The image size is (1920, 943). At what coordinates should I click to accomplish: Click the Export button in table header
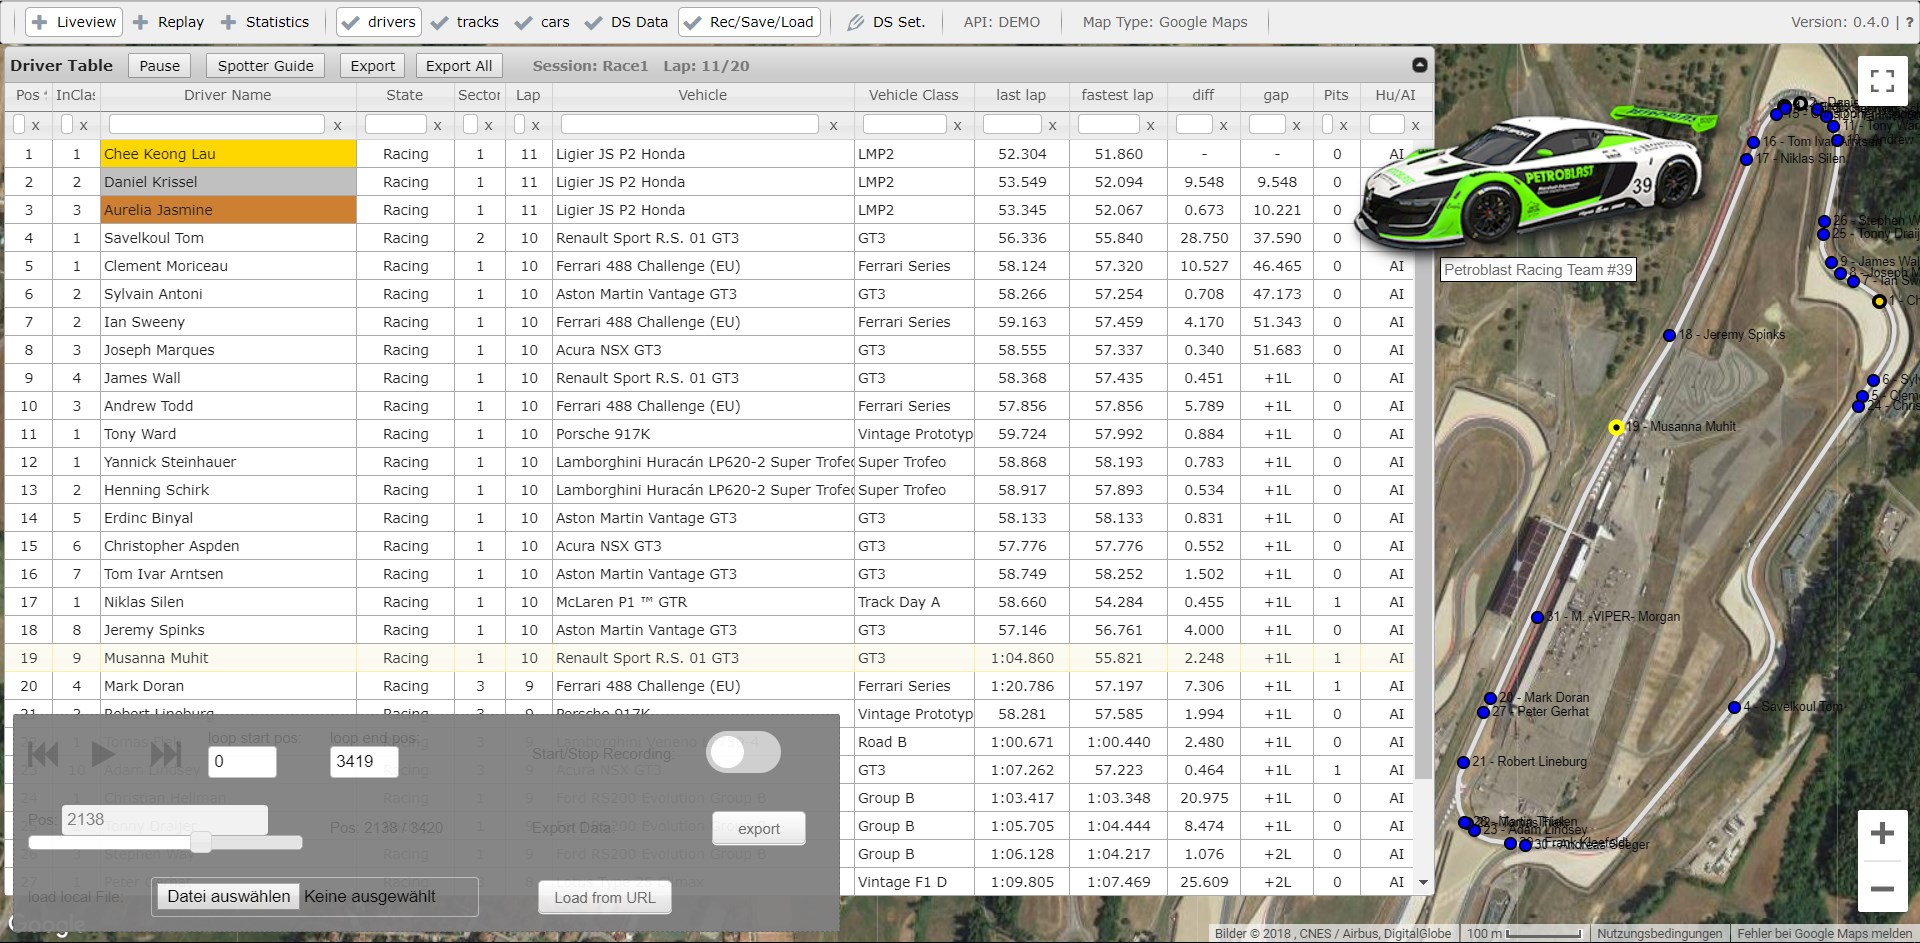click(373, 65)
